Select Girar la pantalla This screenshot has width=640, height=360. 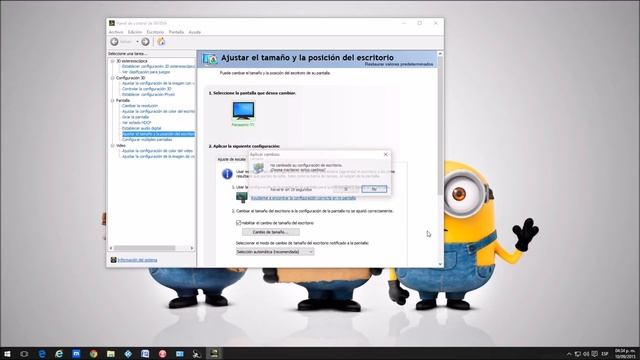tap(135, 117)
